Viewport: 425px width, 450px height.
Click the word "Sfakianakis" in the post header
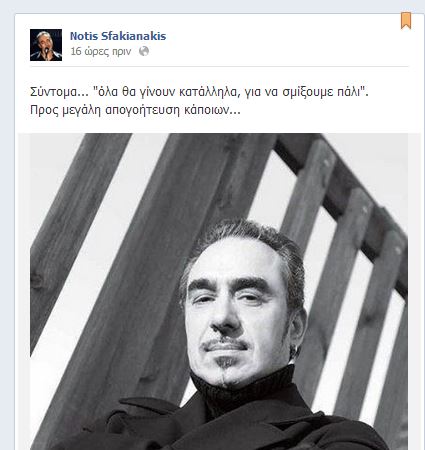click(133, 36)
